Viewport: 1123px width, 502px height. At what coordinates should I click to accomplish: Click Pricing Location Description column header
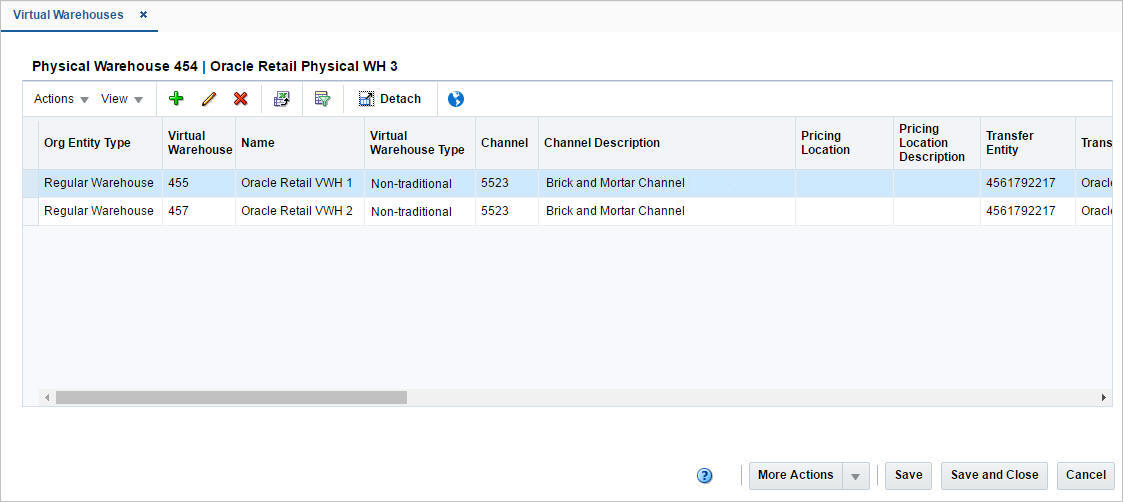coord(937,143)
